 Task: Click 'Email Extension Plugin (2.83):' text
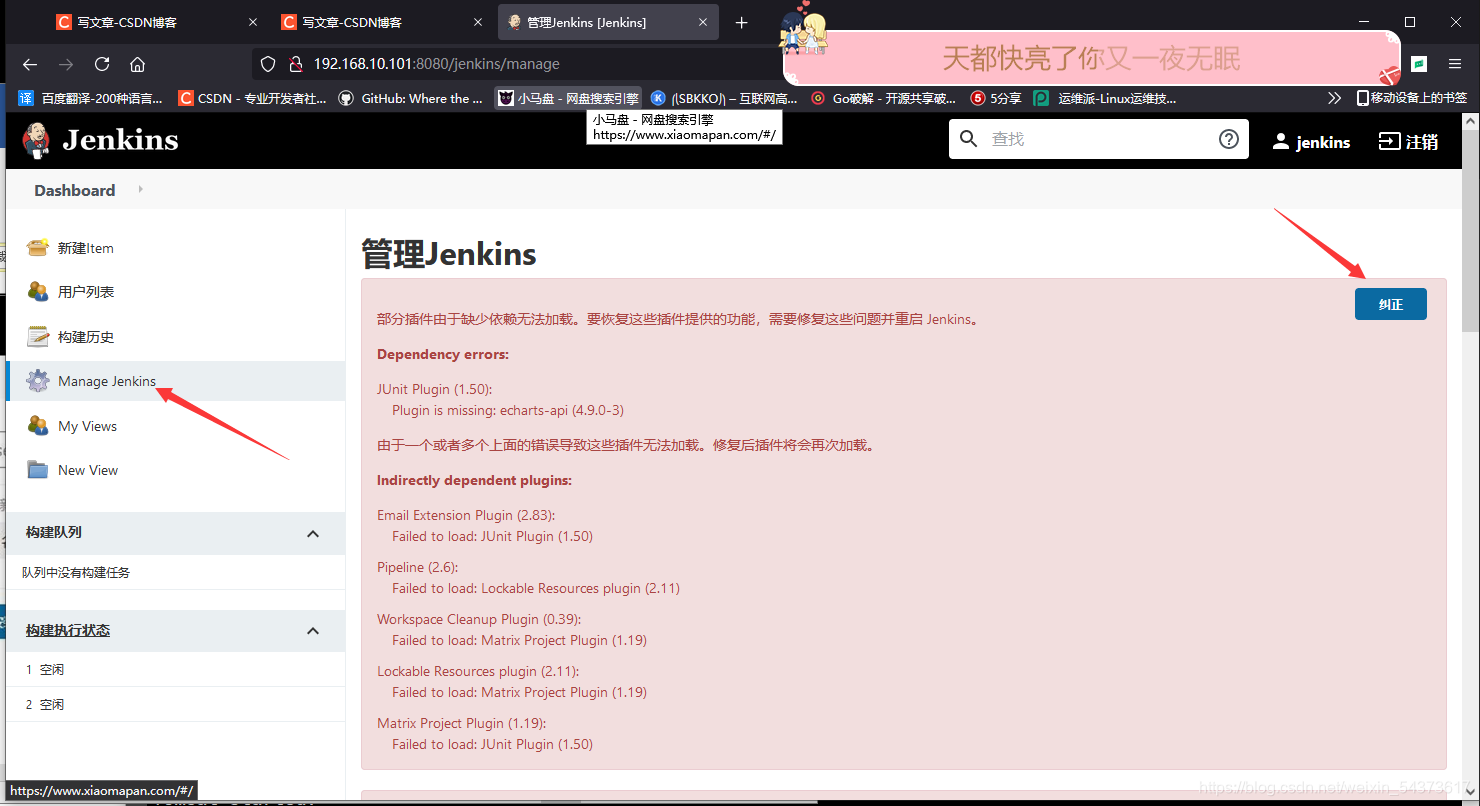click(x=466, y=515)
